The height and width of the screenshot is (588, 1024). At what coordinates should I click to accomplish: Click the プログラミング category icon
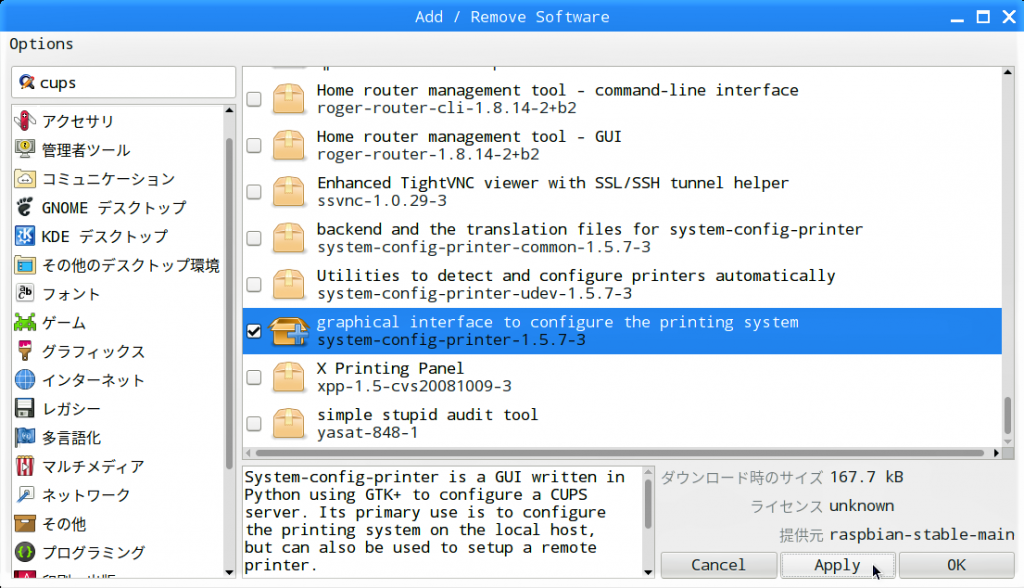[25, 552]
